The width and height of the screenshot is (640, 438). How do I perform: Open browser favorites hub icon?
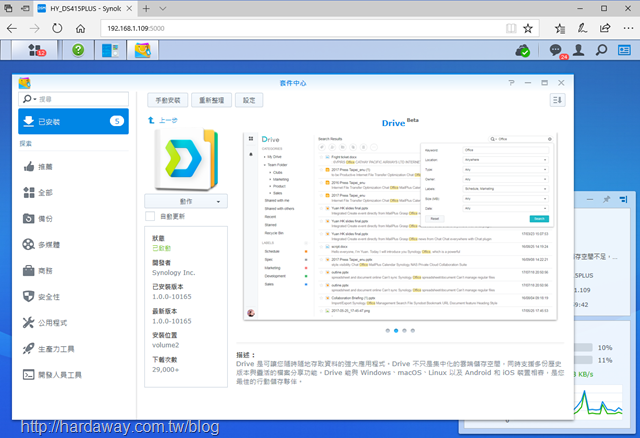pos(560,28)
